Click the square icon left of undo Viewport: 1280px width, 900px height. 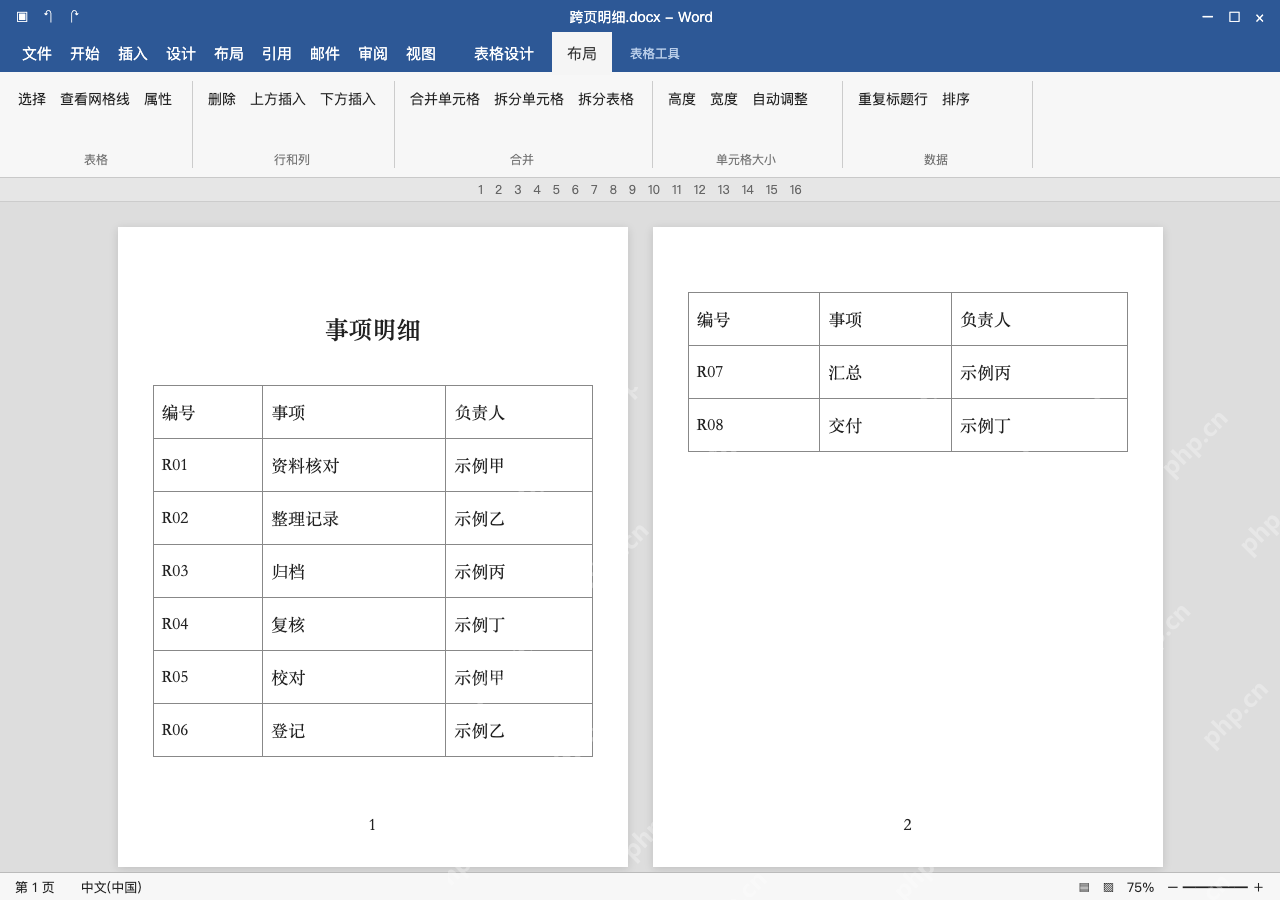(x=22, y=17)
